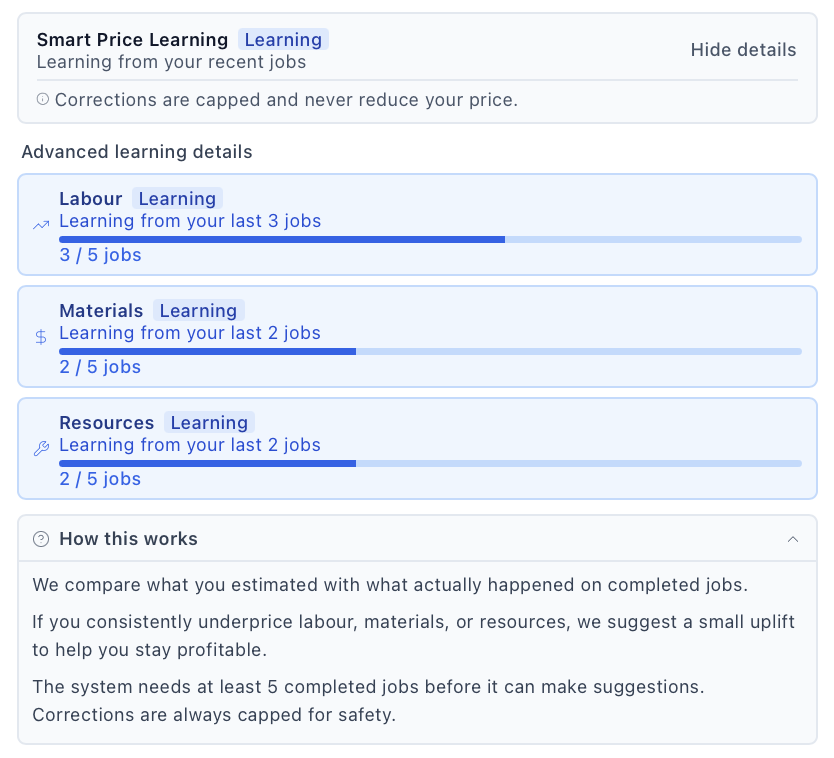This screenshot has height=758, width=834.
Task: Select the How this works header bar
Action: [417, 538]
